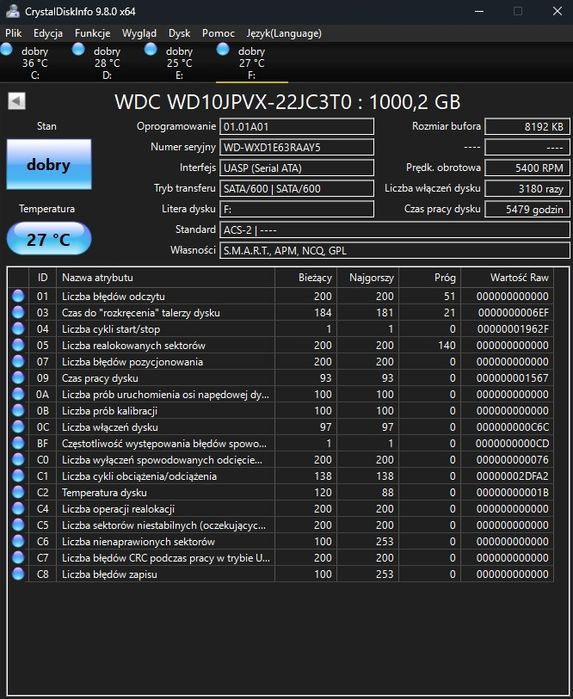This screenshot has height=699, width=573.
Task: Click status orb for row BF shock errors
Action: [x=18, y=443]
